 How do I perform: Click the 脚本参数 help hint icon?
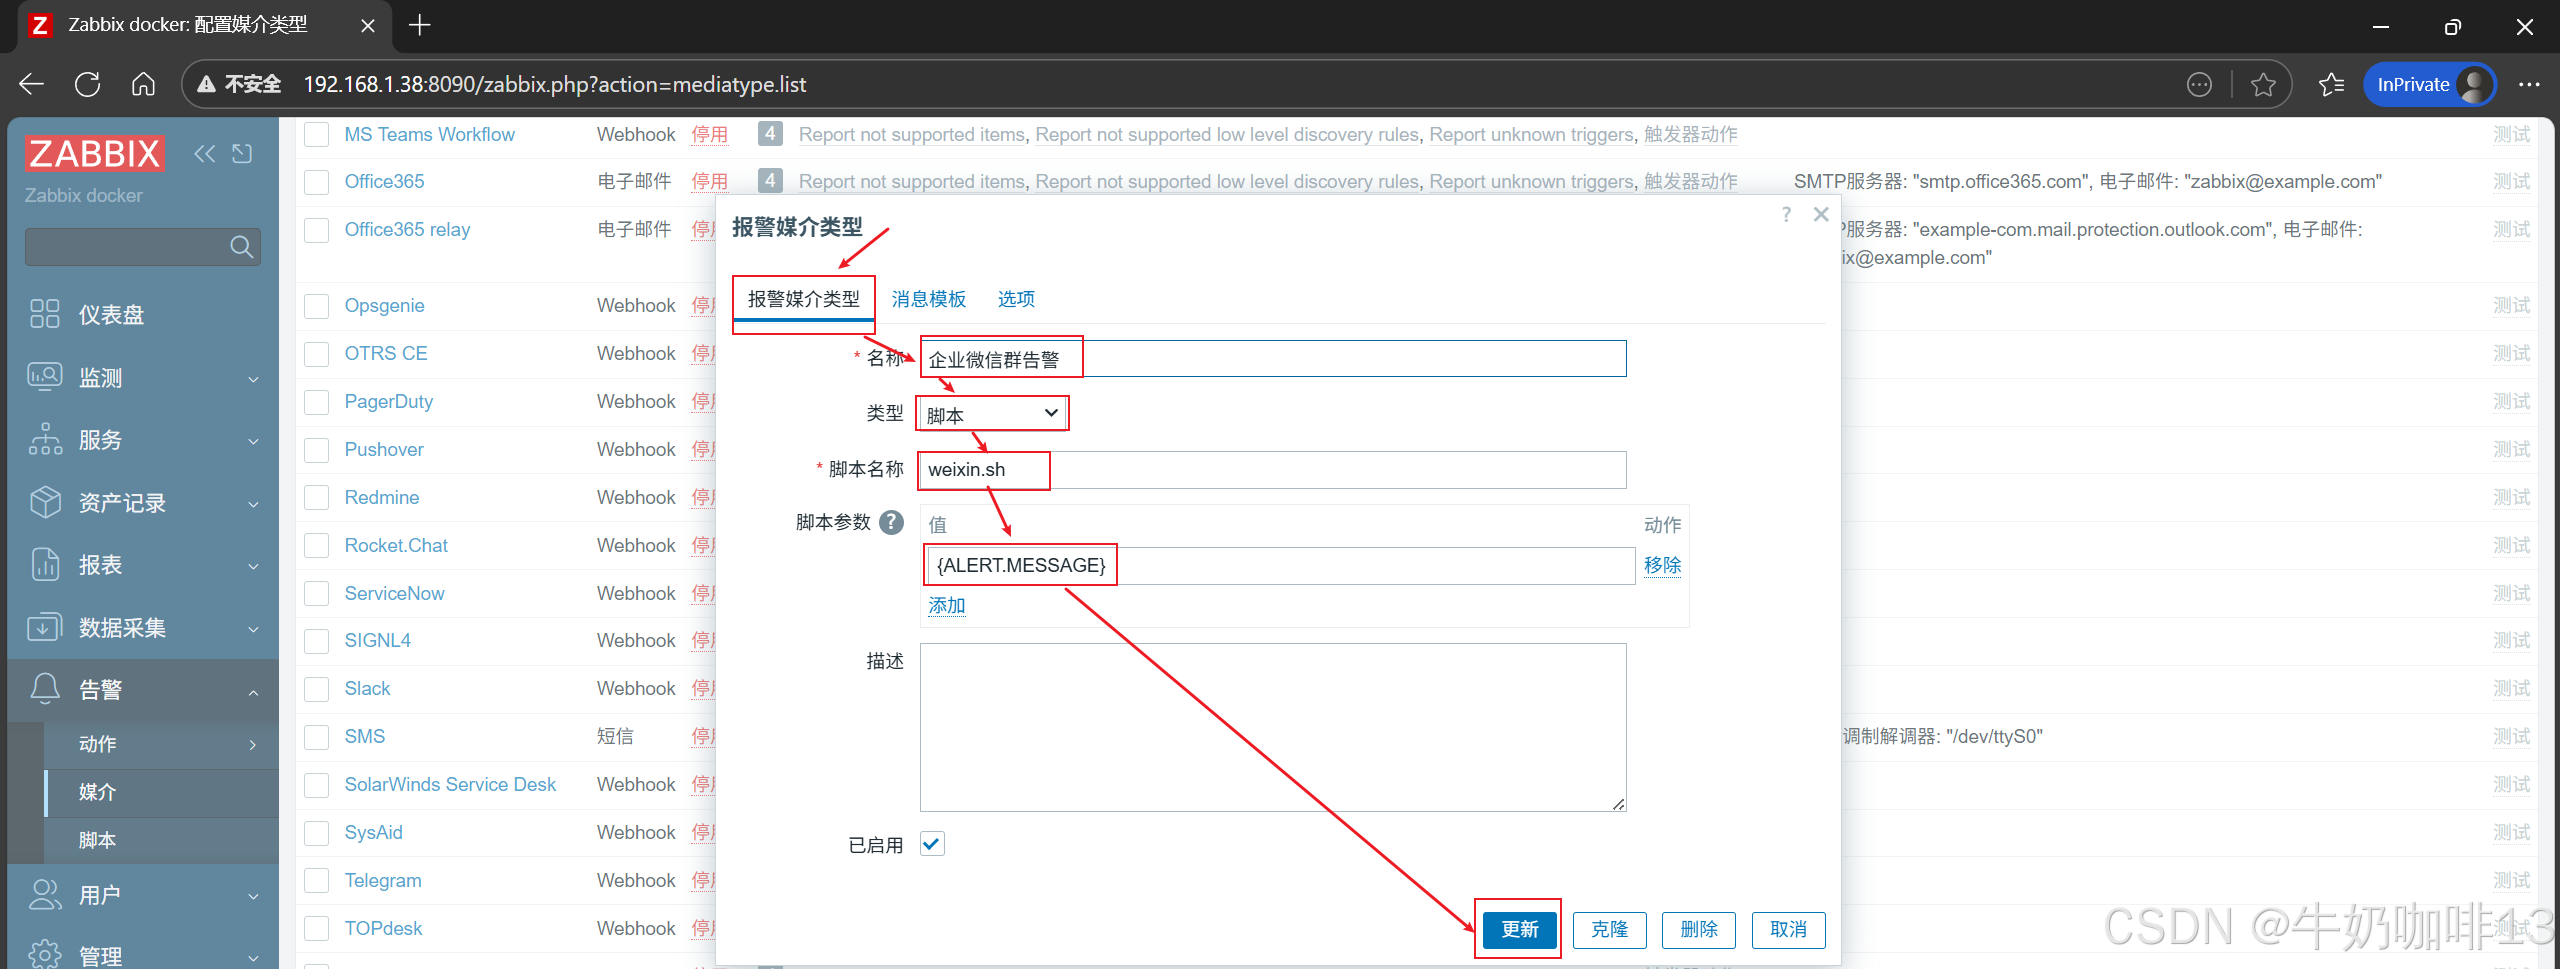pos(891,522)
